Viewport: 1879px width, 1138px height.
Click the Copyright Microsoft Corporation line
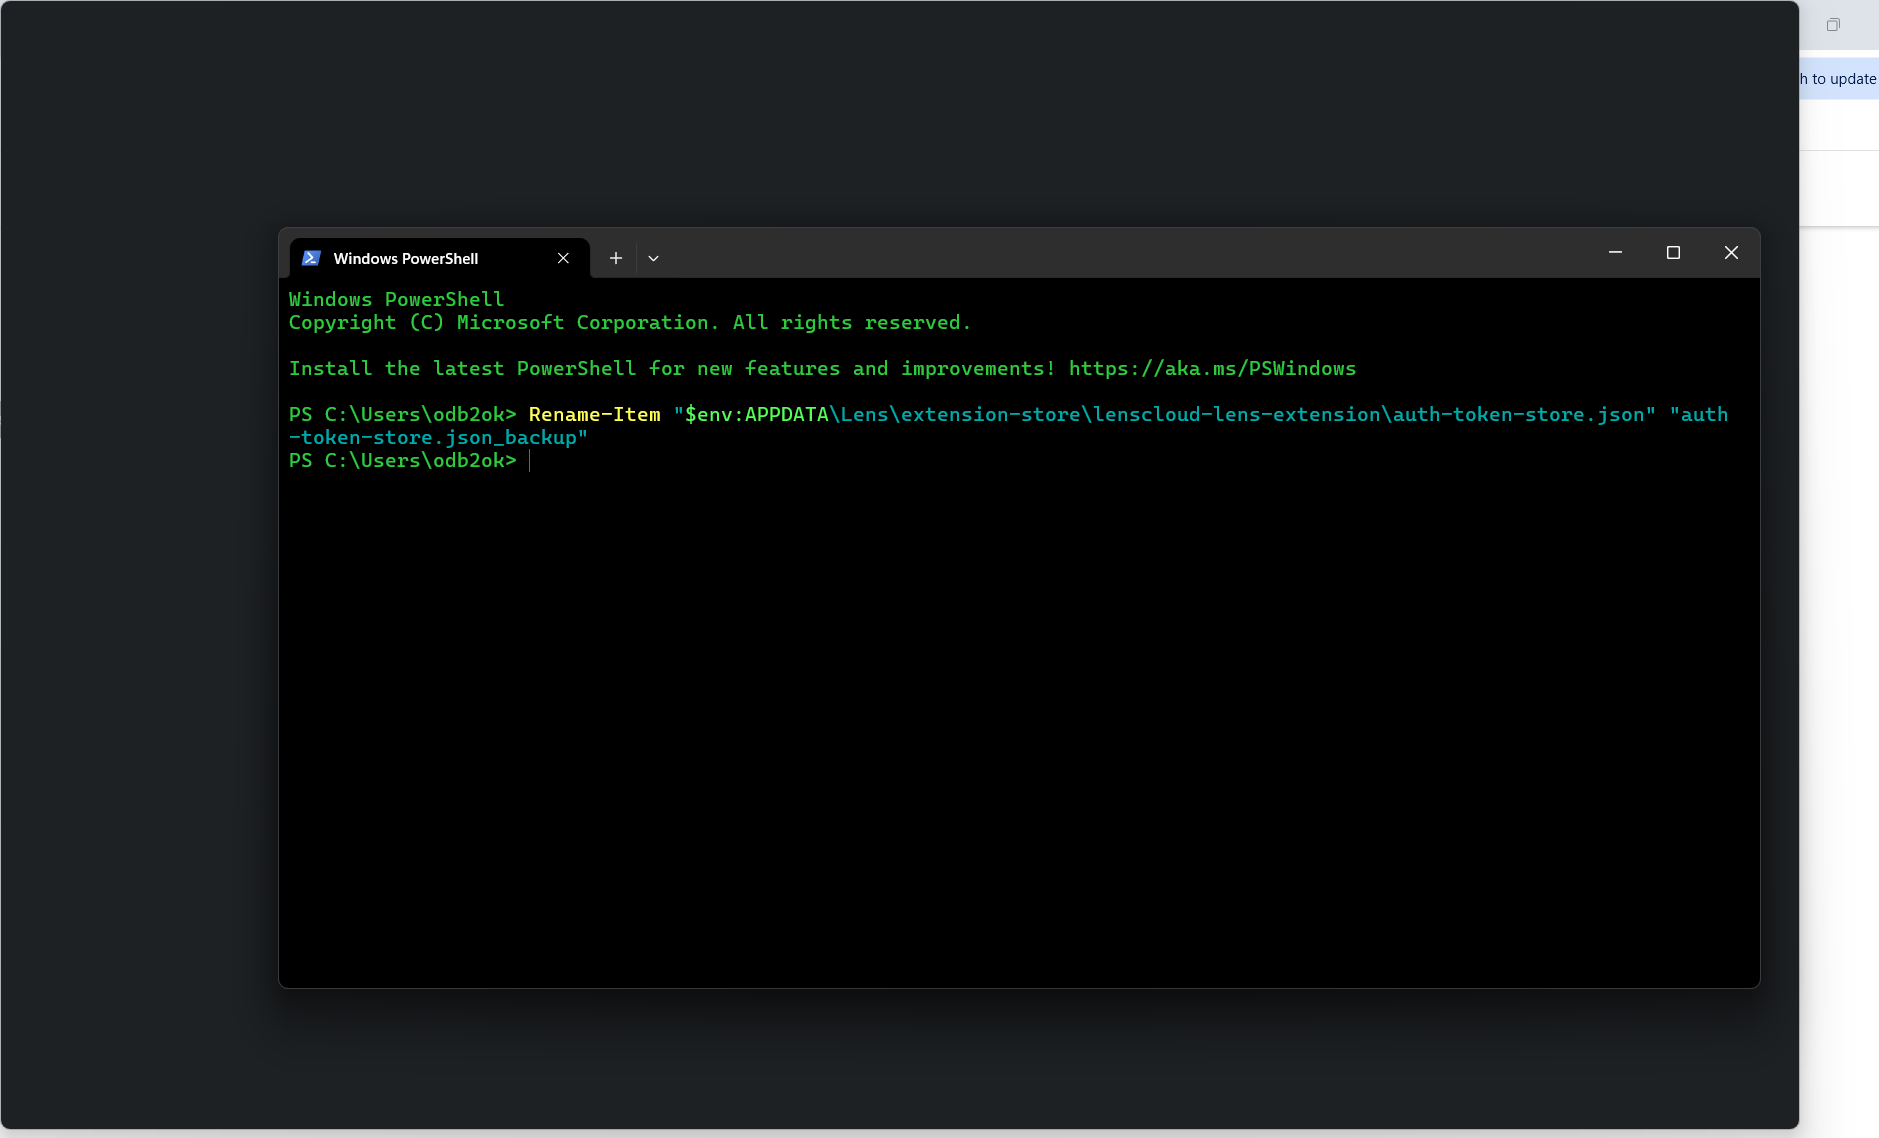coord(629,323)
